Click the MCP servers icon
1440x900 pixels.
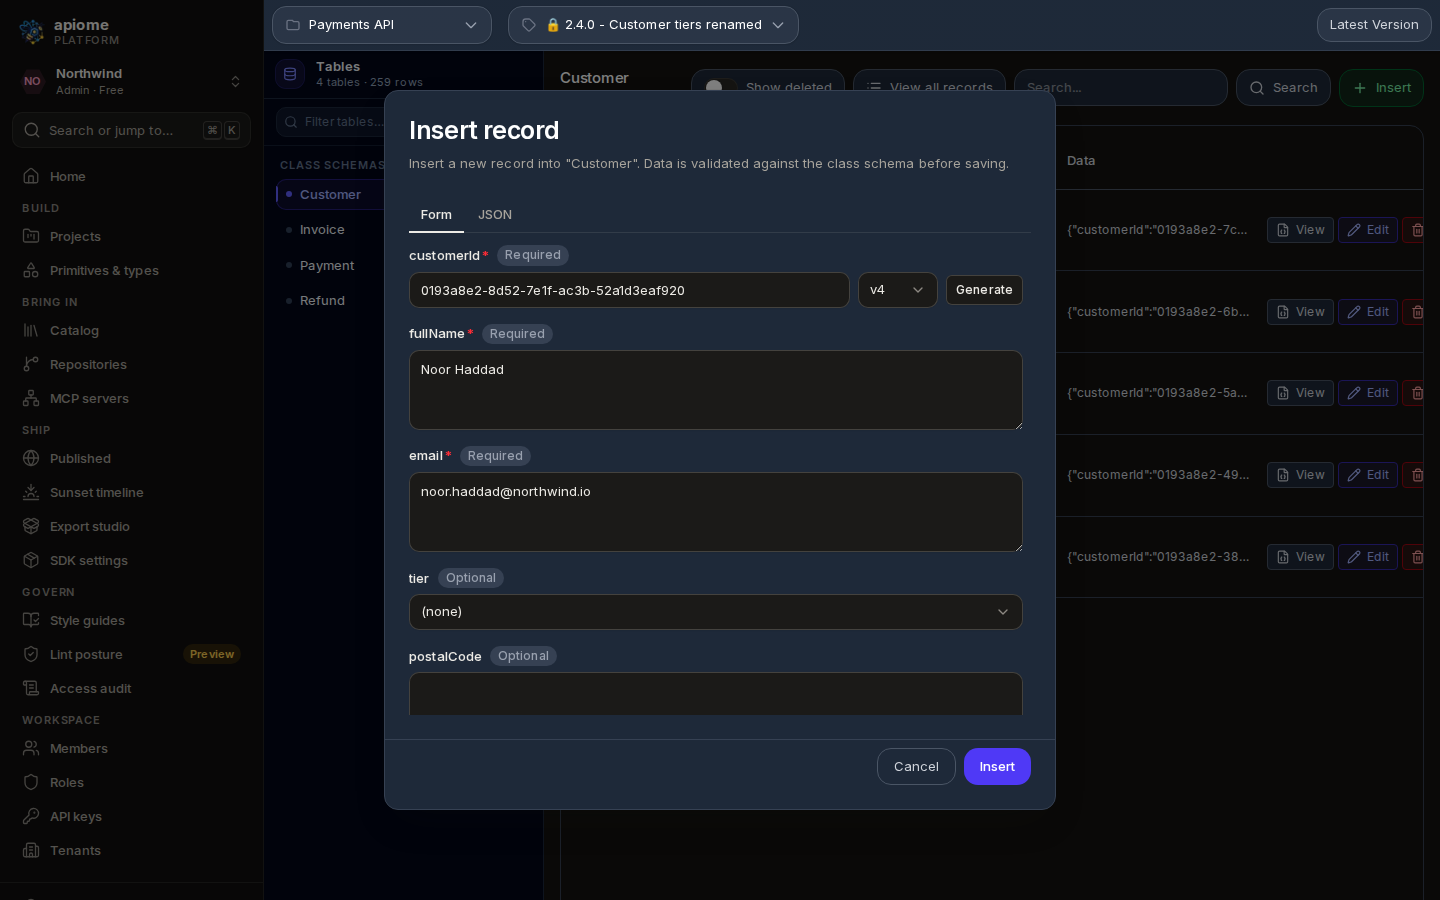click(x=31, y=398)
